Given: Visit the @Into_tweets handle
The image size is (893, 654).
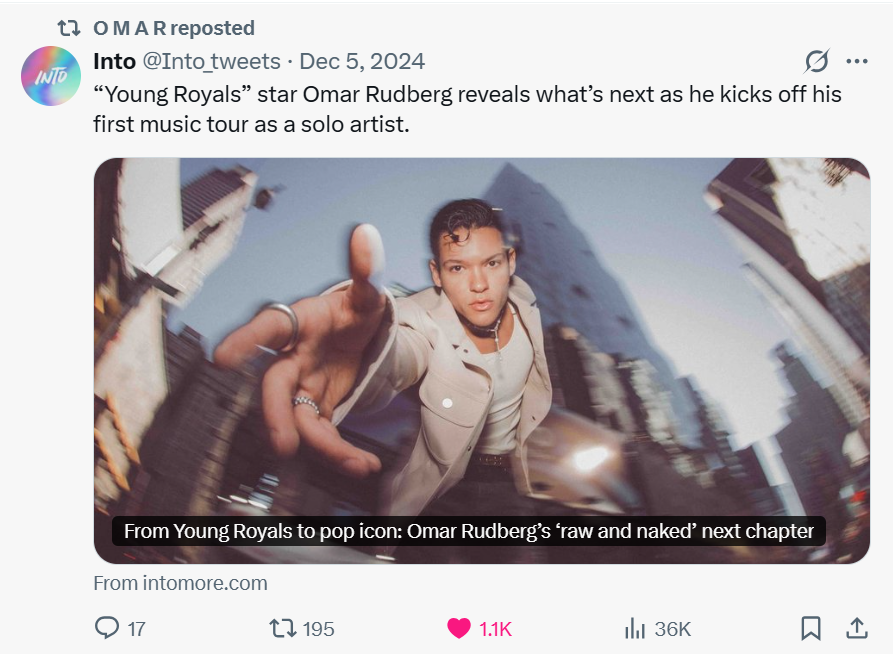Looking at the screenshot, I should 212,61.
